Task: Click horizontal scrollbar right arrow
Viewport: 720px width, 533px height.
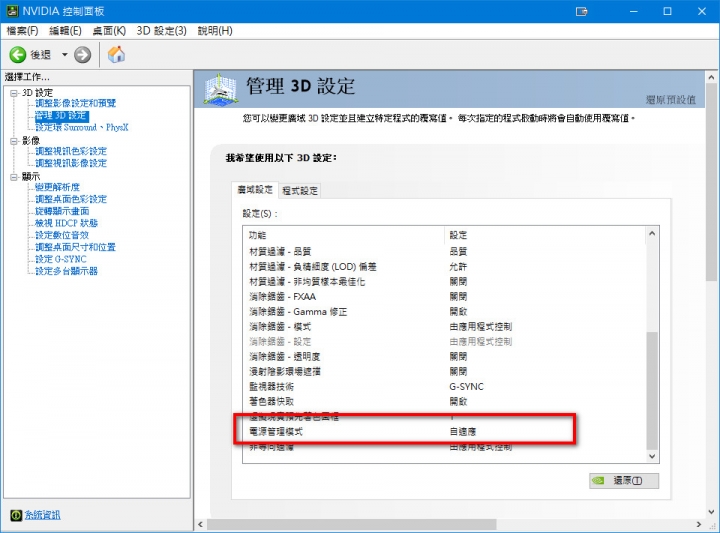Action: click(x=699, y=524)
